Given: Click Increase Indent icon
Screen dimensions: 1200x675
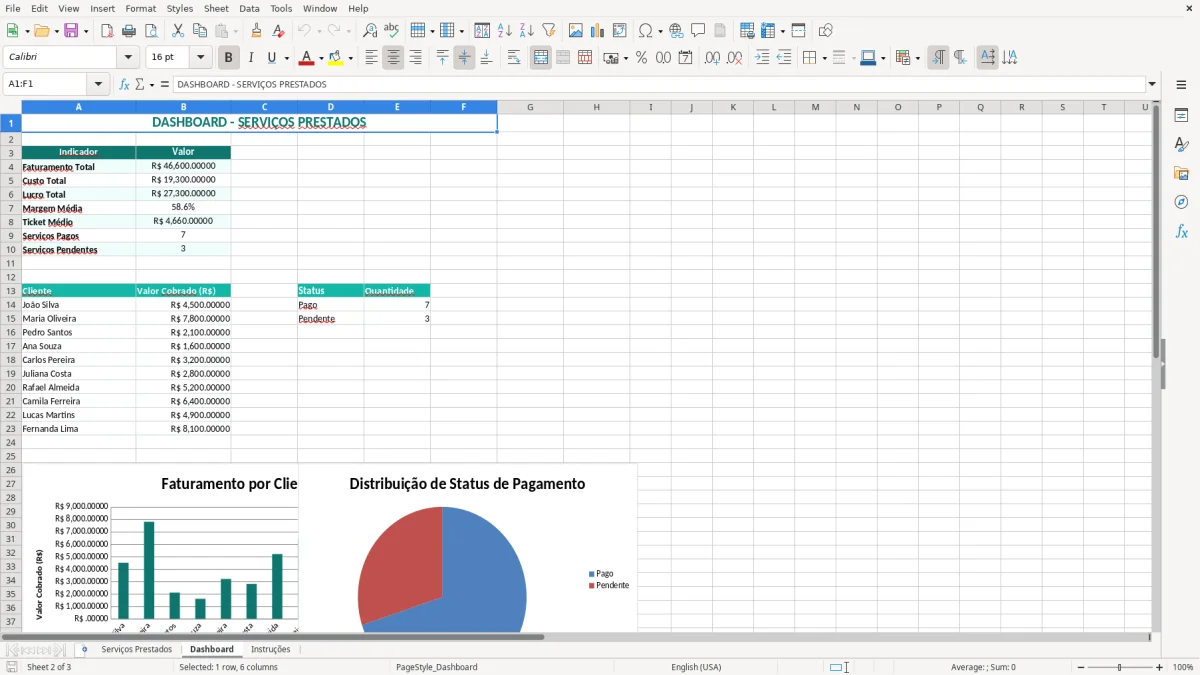Looking at the screenshot, I should pos(762,58).
